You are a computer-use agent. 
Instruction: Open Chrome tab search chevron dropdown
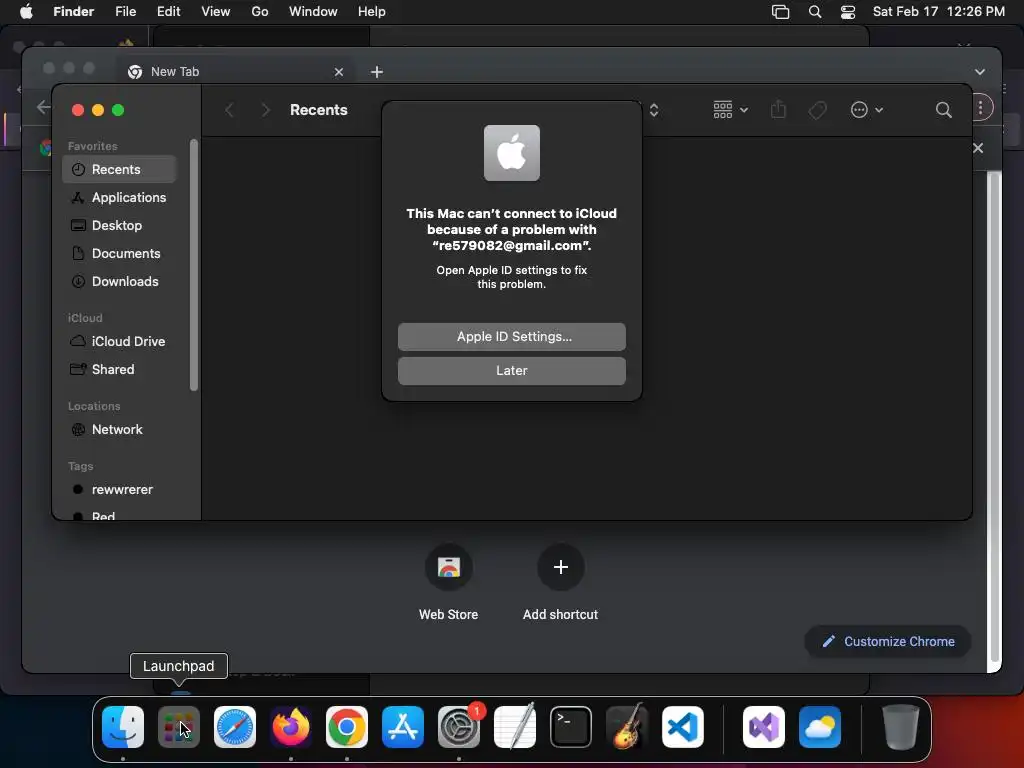(980, 72)
